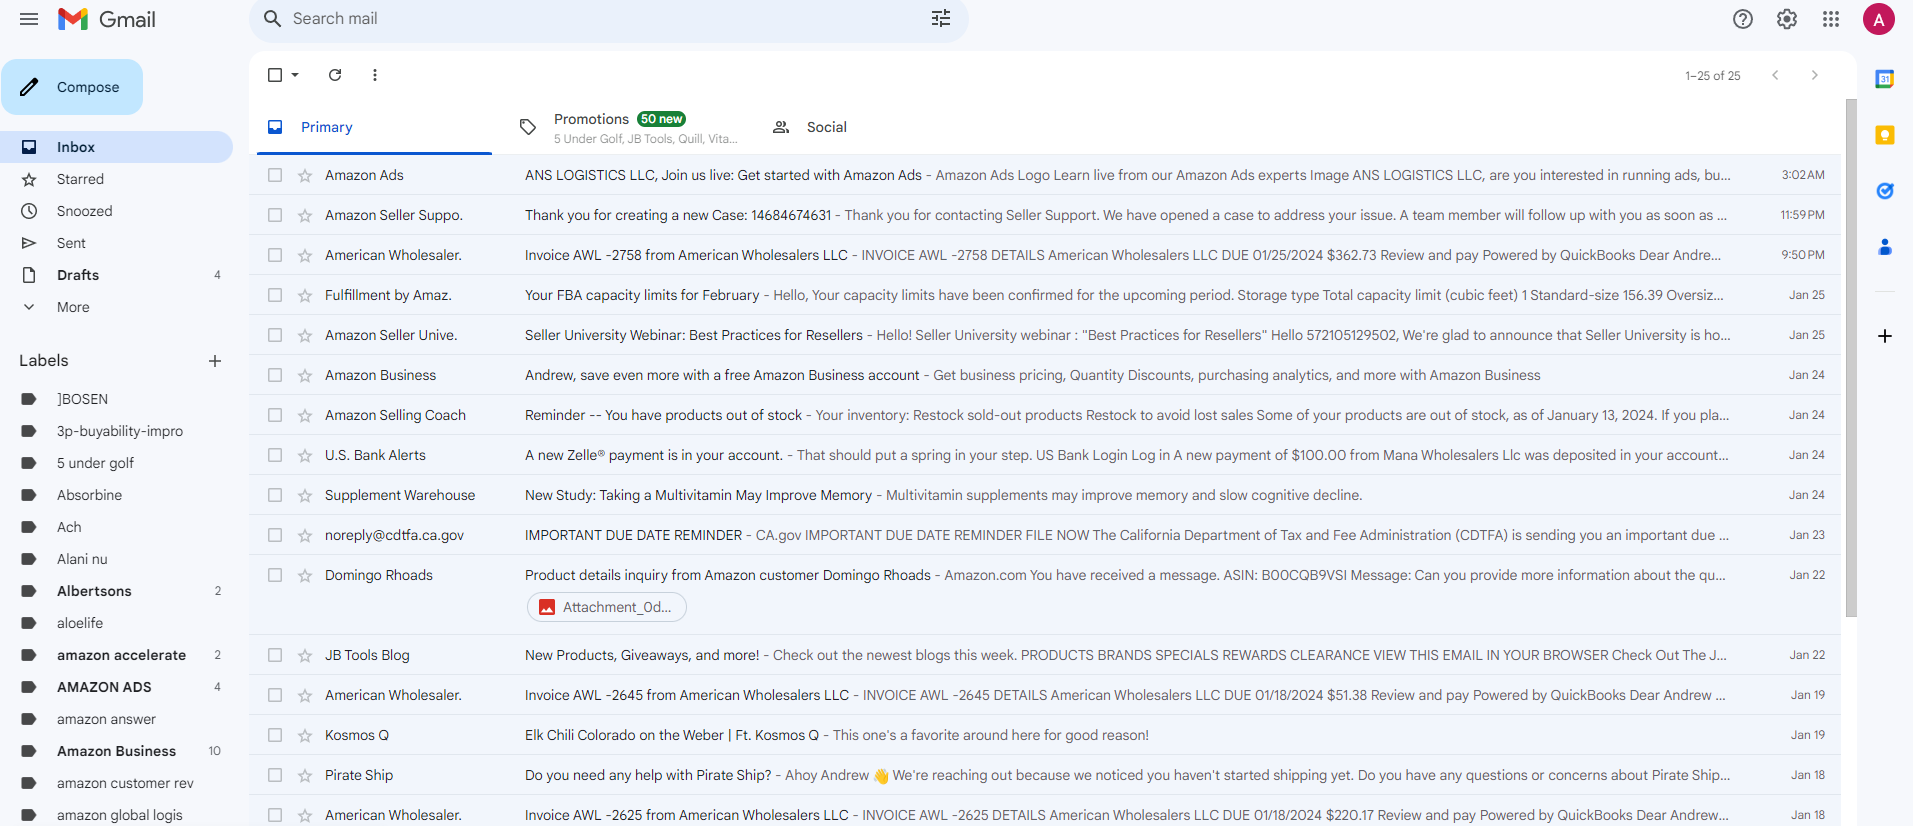Star the Pirate Ship email
This screenshot has width=1913, height=826.
305,775
